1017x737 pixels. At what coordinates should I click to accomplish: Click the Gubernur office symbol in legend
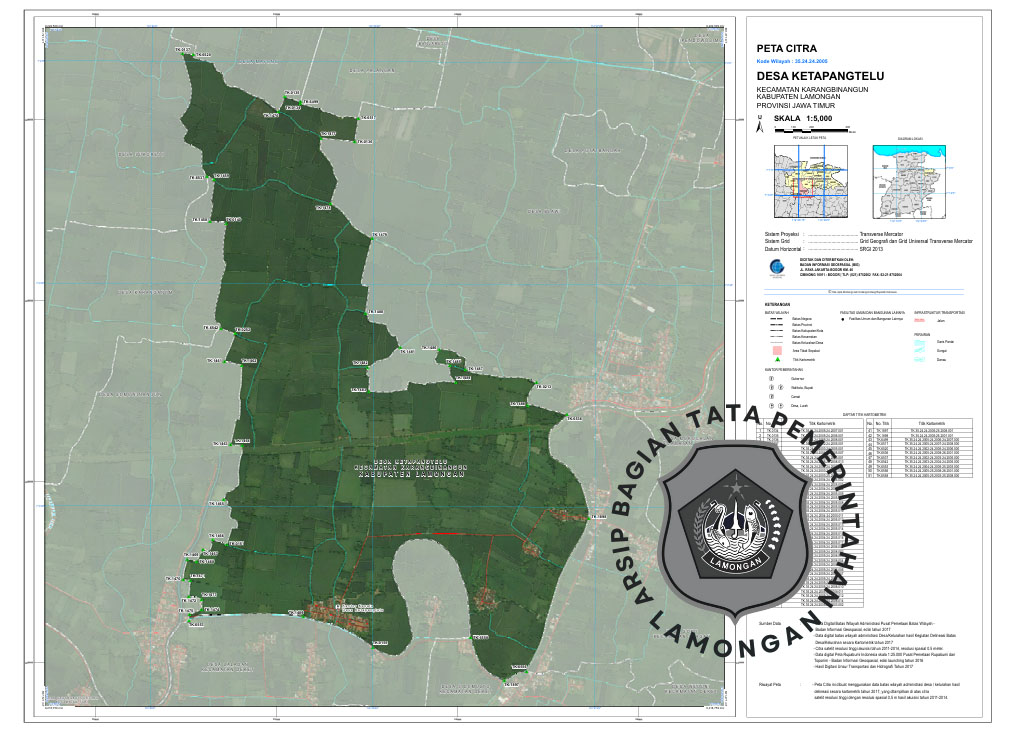771,380
